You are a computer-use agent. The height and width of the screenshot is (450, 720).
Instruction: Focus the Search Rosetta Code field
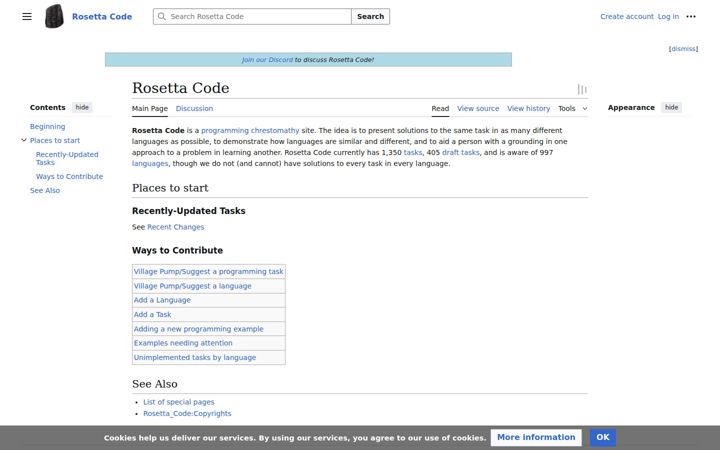[x=253, y=17]
